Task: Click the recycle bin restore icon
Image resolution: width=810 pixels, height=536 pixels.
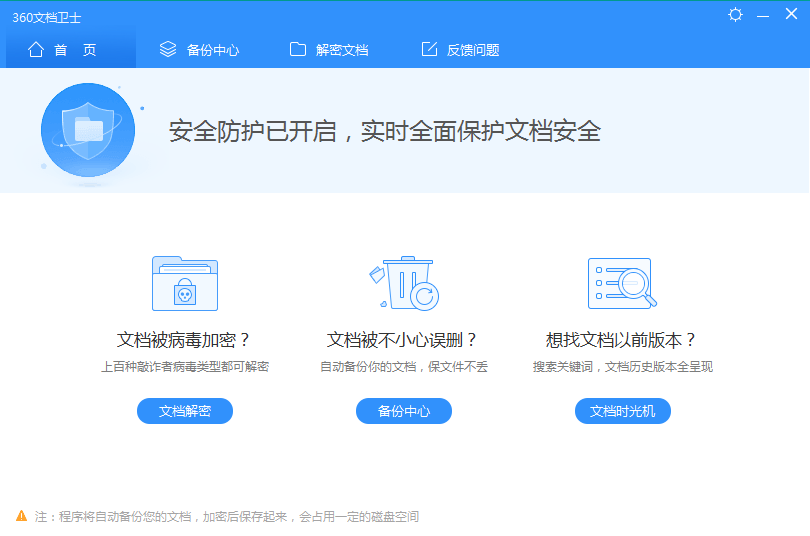Action: 405,283
